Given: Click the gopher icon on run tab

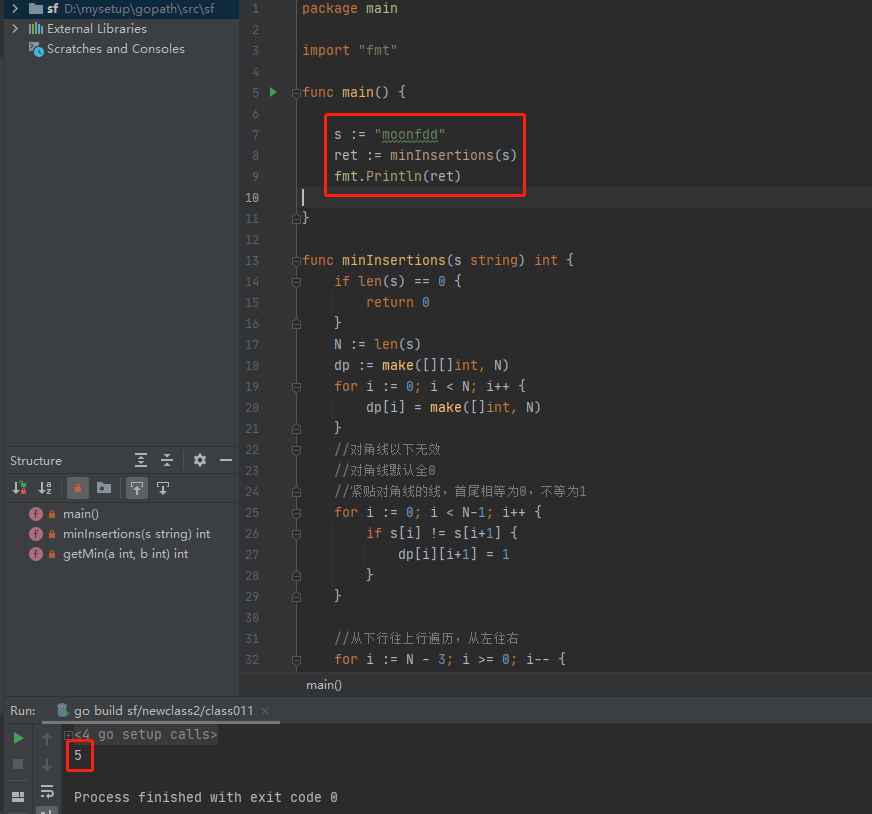Looking at the screenshot, I should (x=63, y=710).
